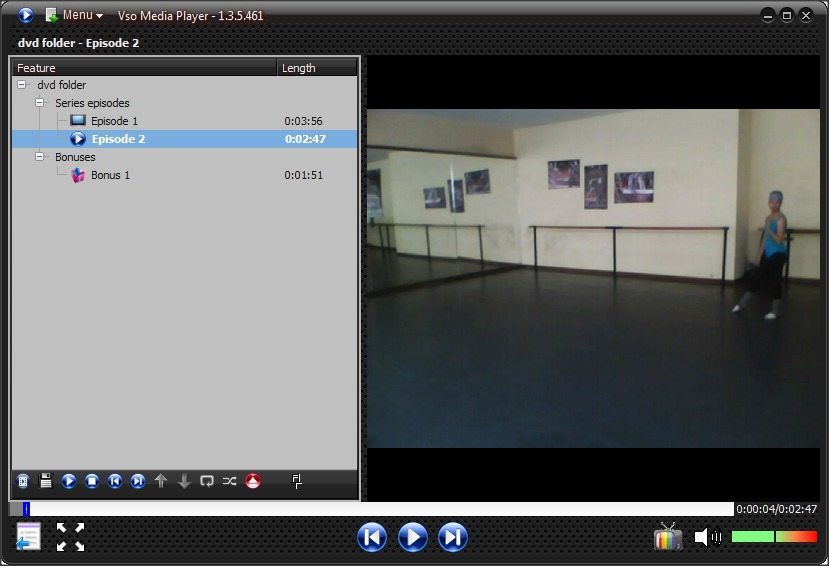Click playlist toolbar play button

click(x=69, y=481)
